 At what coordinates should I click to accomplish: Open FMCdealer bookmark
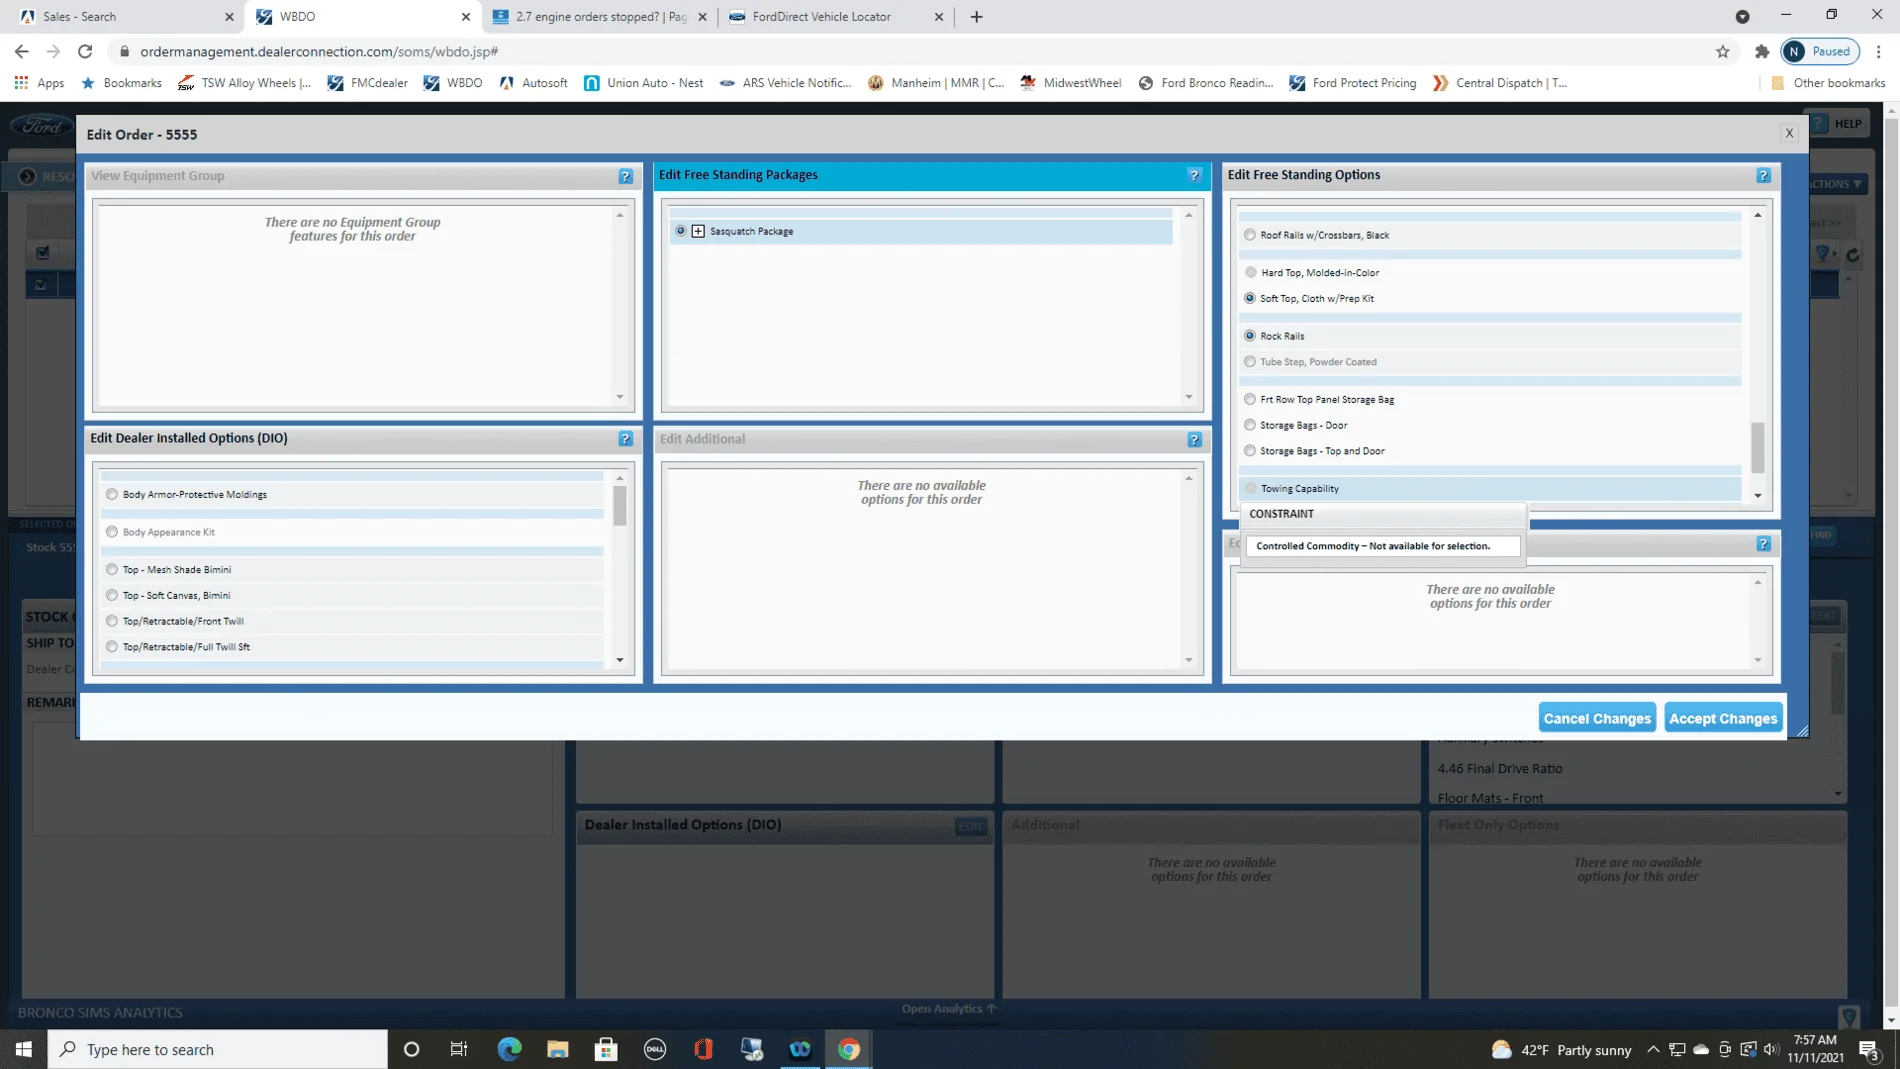[x=367, y=83]
